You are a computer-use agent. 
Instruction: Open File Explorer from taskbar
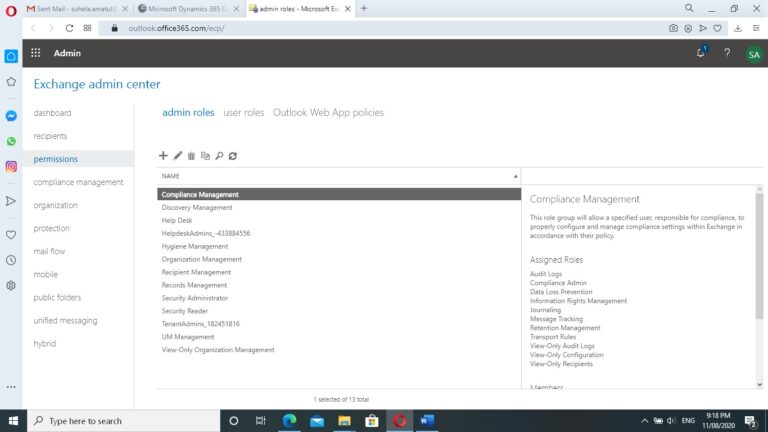[344, 421]
